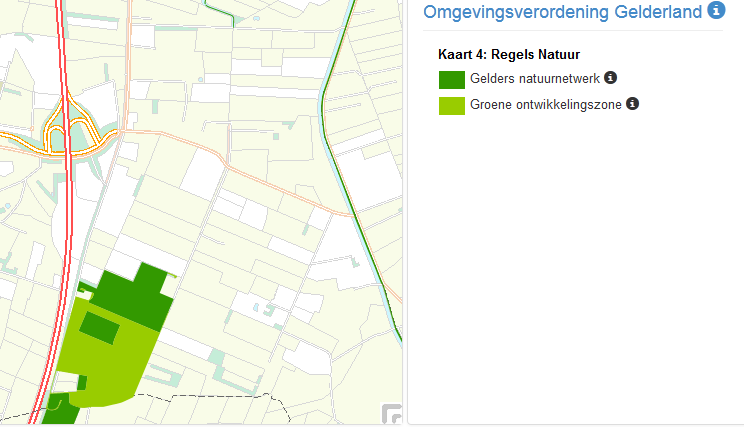Click info icon next to Groene ontwikkelingszone

632,103
